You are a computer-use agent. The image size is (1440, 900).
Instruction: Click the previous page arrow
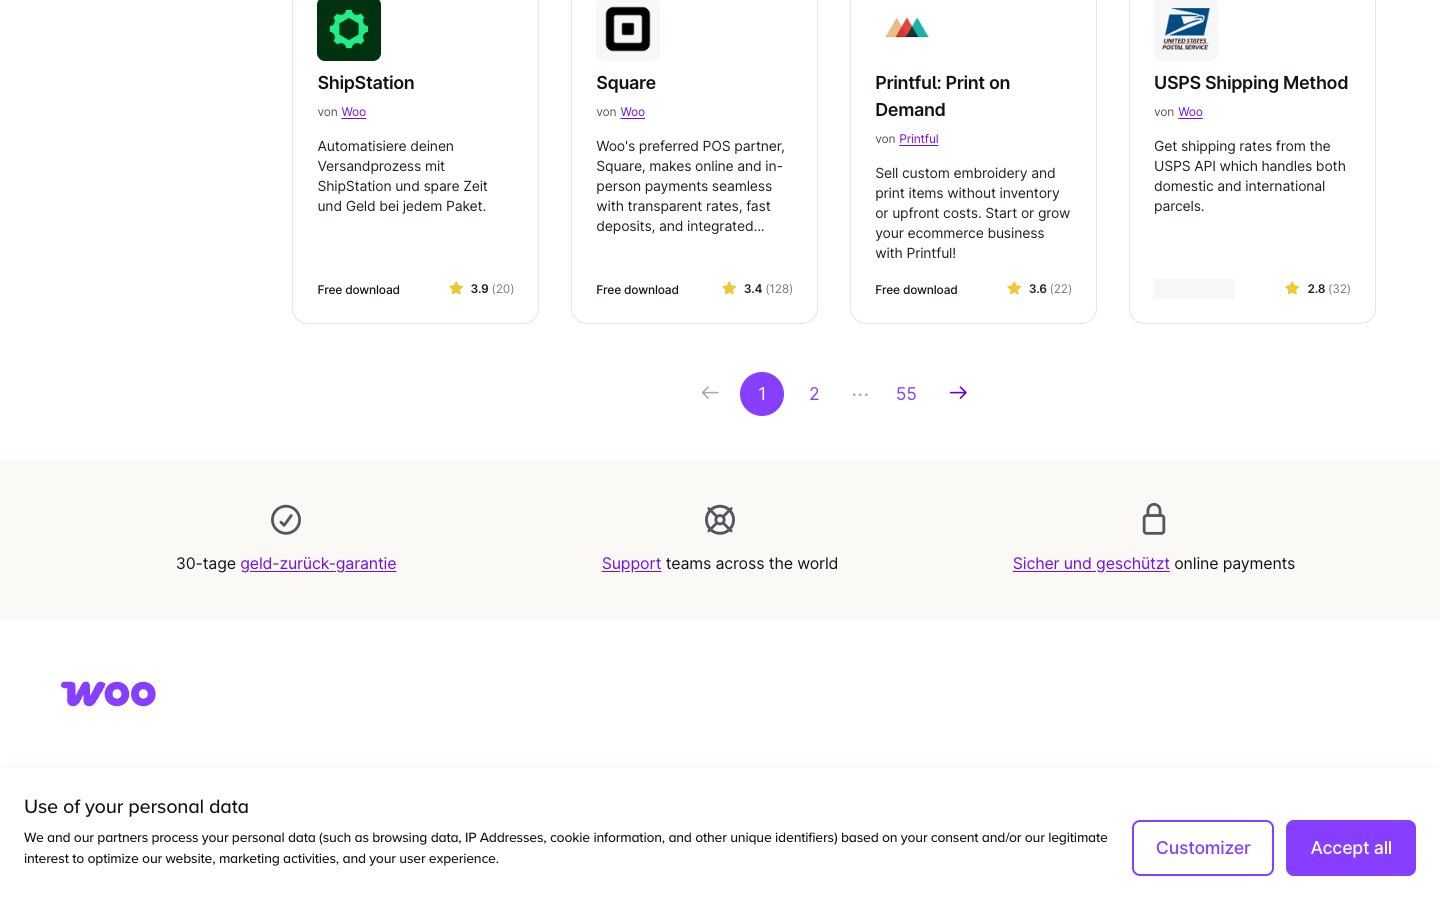pyautogui.click(x=710, y=393)
